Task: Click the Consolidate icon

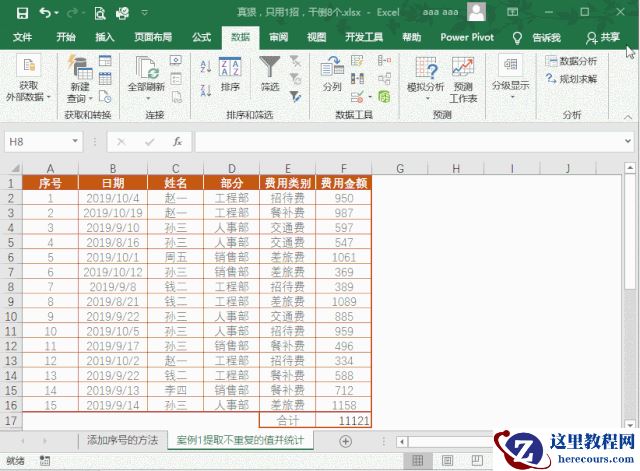Action: pyautogui.click(x=384, y=61)
